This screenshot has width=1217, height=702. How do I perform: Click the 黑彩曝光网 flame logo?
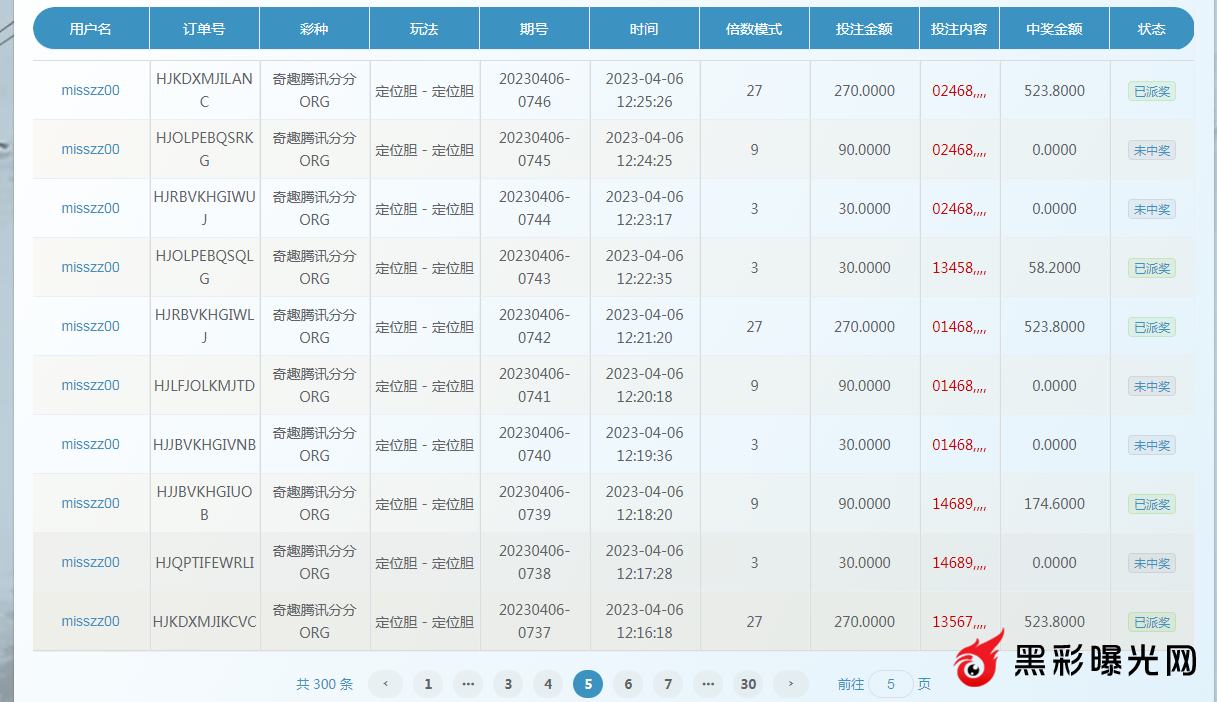pos(980,660)
